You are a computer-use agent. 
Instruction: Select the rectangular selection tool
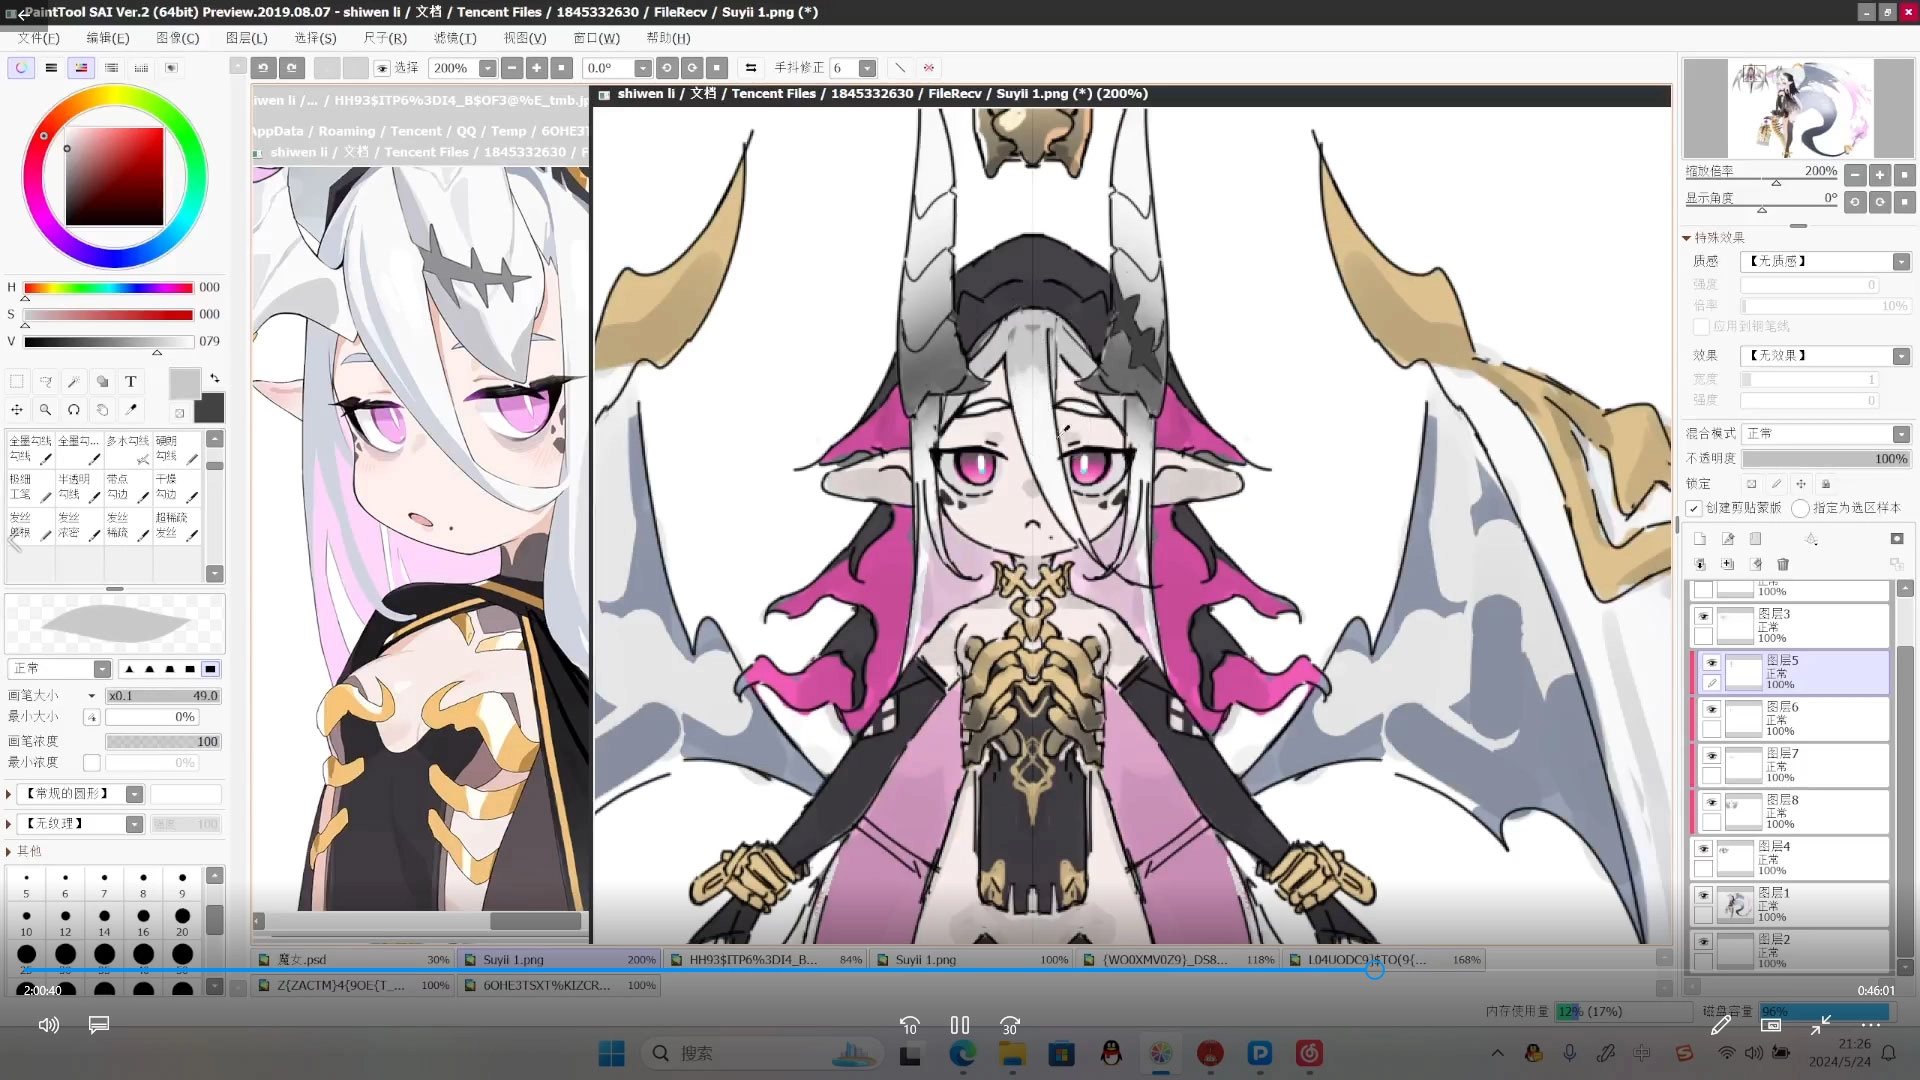17,381
